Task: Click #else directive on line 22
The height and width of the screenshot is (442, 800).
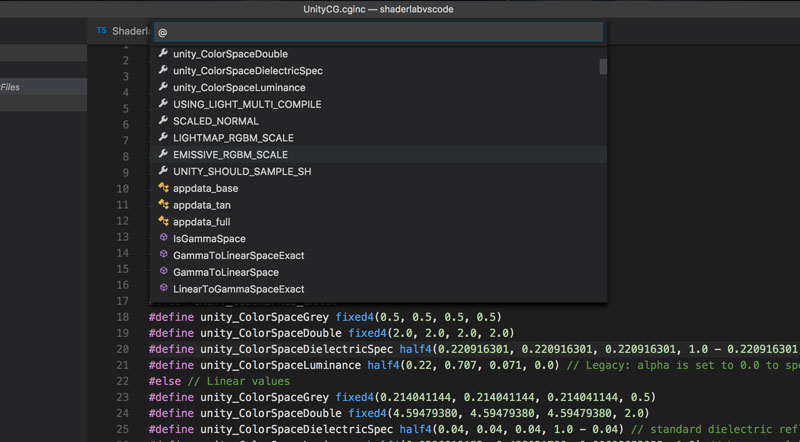Action: [165, 381]
